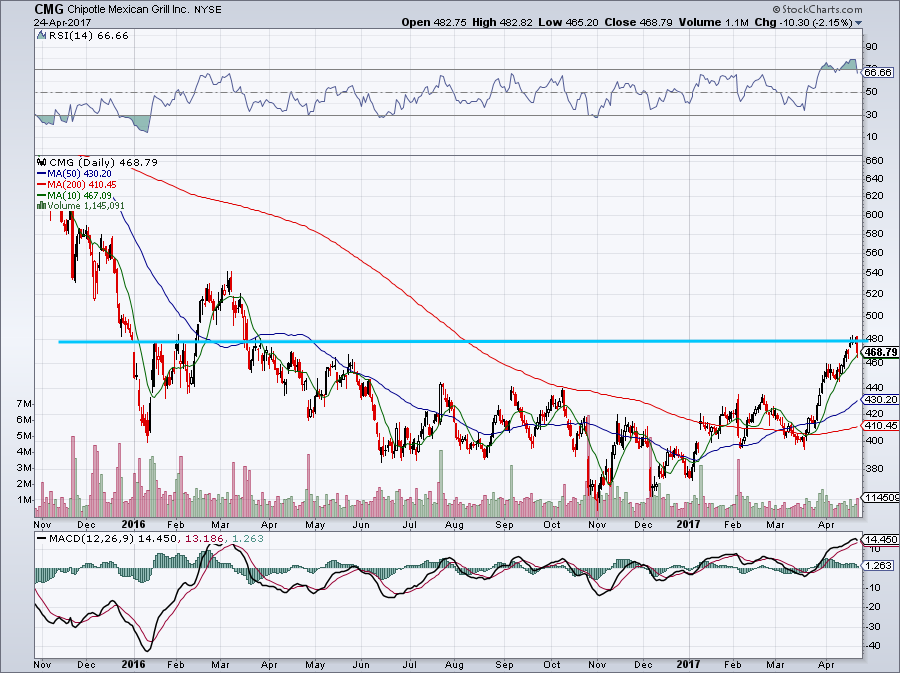Open the blue dropdown arrow after Chg
Viewport: 900px width, 673px height.
pos(859,23)
